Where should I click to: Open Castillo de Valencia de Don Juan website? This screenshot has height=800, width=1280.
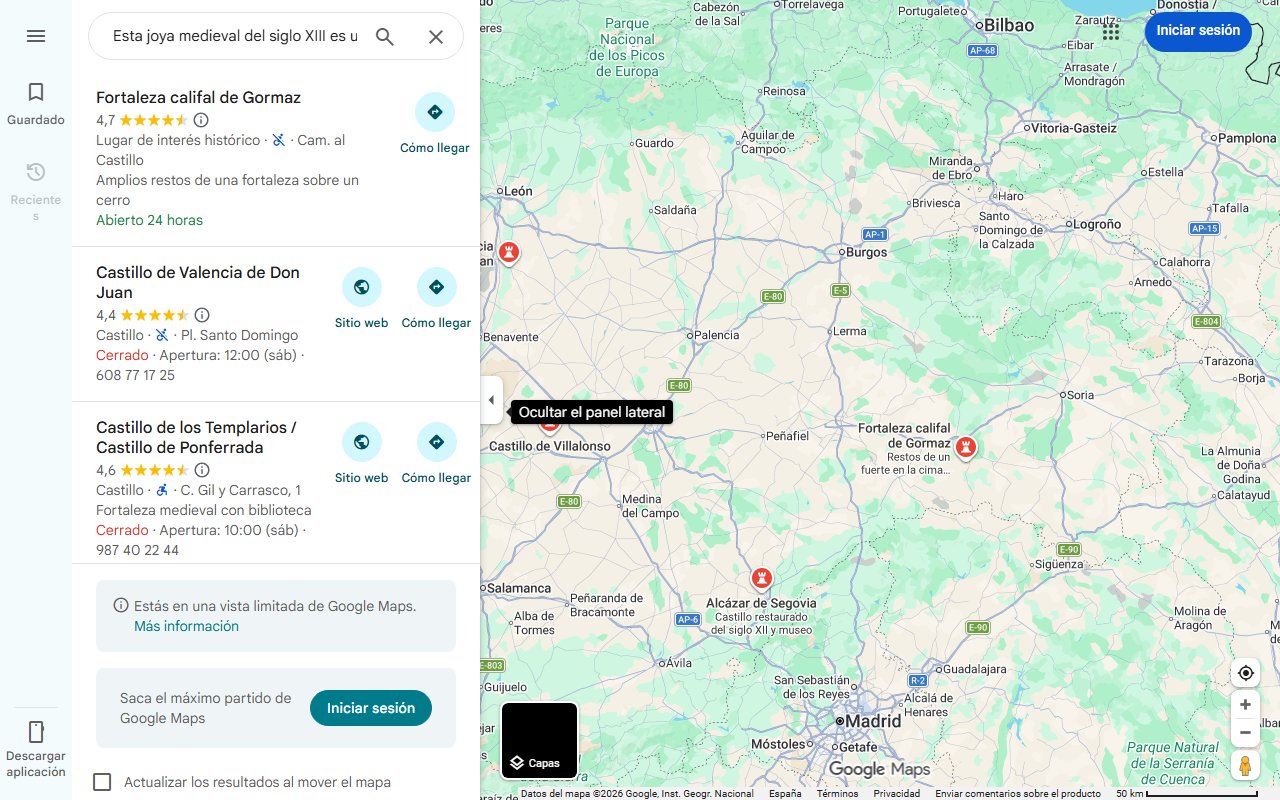pos(362,299)
